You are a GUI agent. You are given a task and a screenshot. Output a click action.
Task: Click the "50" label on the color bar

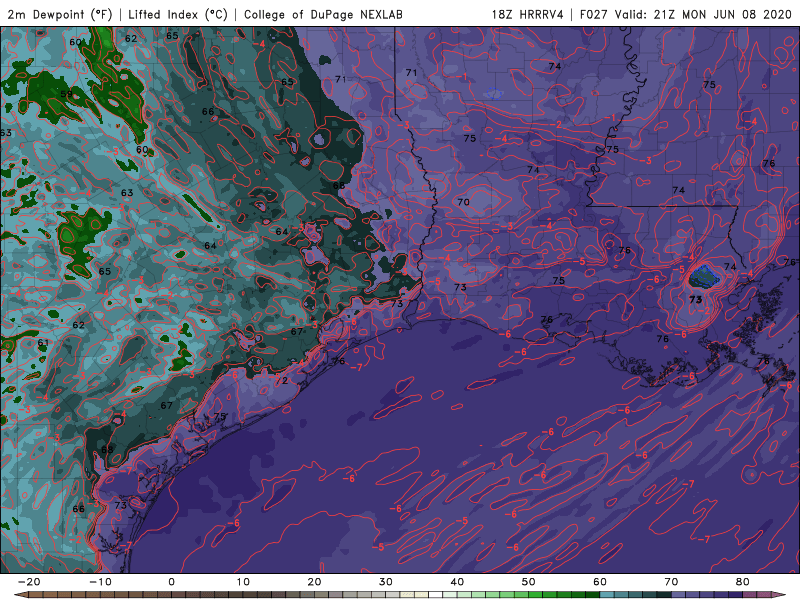coord(529,582)
